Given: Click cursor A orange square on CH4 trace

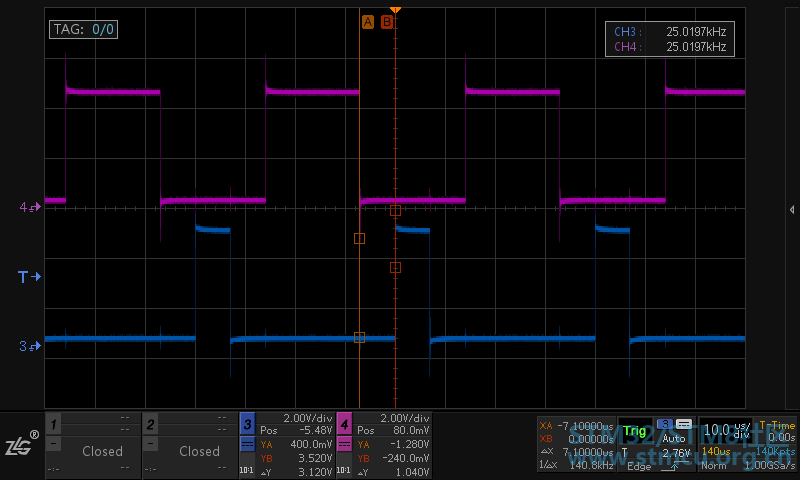Looking at the screenshot, I should pyautogui.click(x=359, y=238).
